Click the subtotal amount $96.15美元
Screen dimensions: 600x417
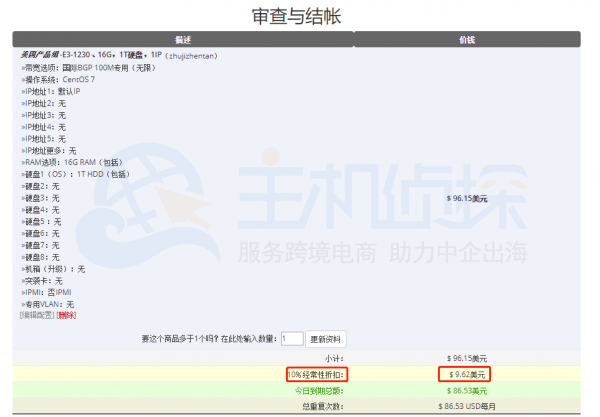click(x=467, y=358)
